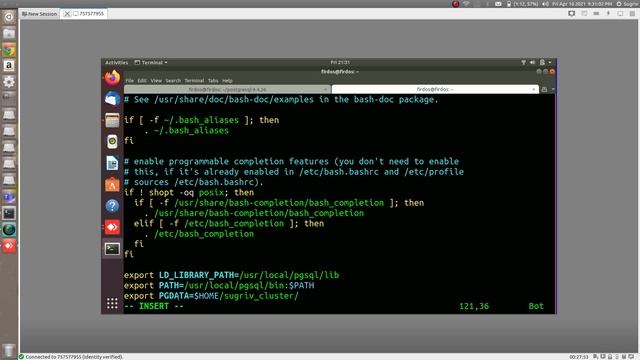This screenshot has height=360, width=640.
Task: Open Thunderbird mail in the remote dock
Action: (112, 99)
